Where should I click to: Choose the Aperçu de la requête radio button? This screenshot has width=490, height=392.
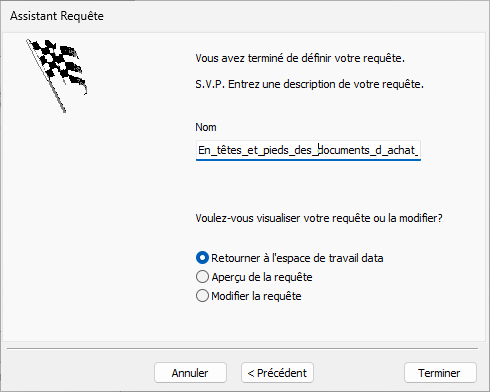click(202, 277)
